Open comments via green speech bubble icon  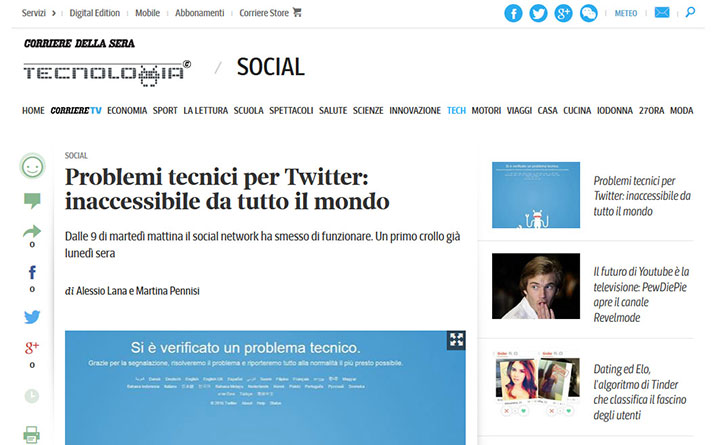[32, 201]
